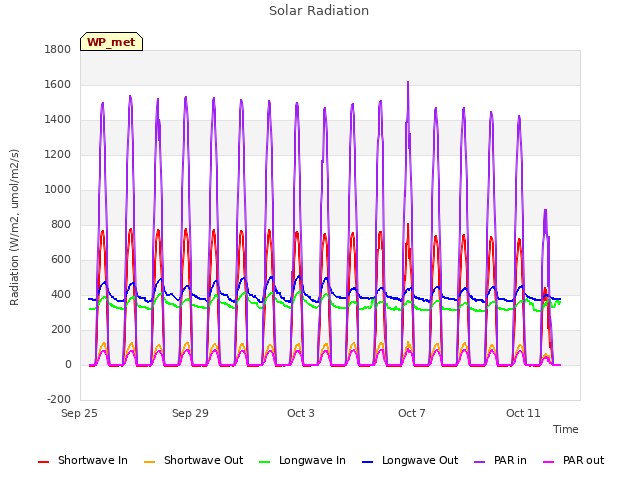Click the 1200 y-axis tick label
This screenshot has width=640, height=480.
58,155
